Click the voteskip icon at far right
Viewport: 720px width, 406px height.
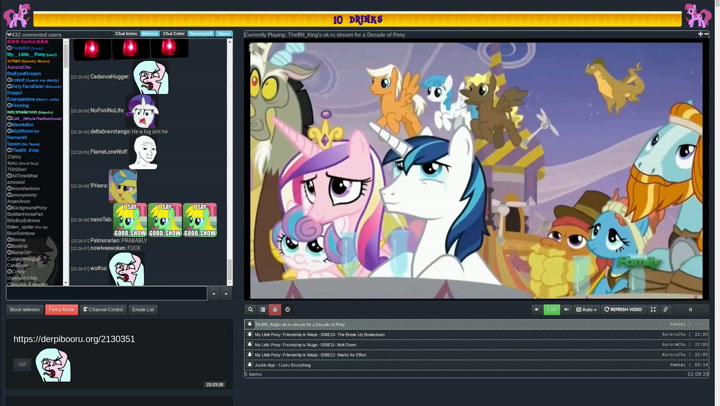click(690, 310)
